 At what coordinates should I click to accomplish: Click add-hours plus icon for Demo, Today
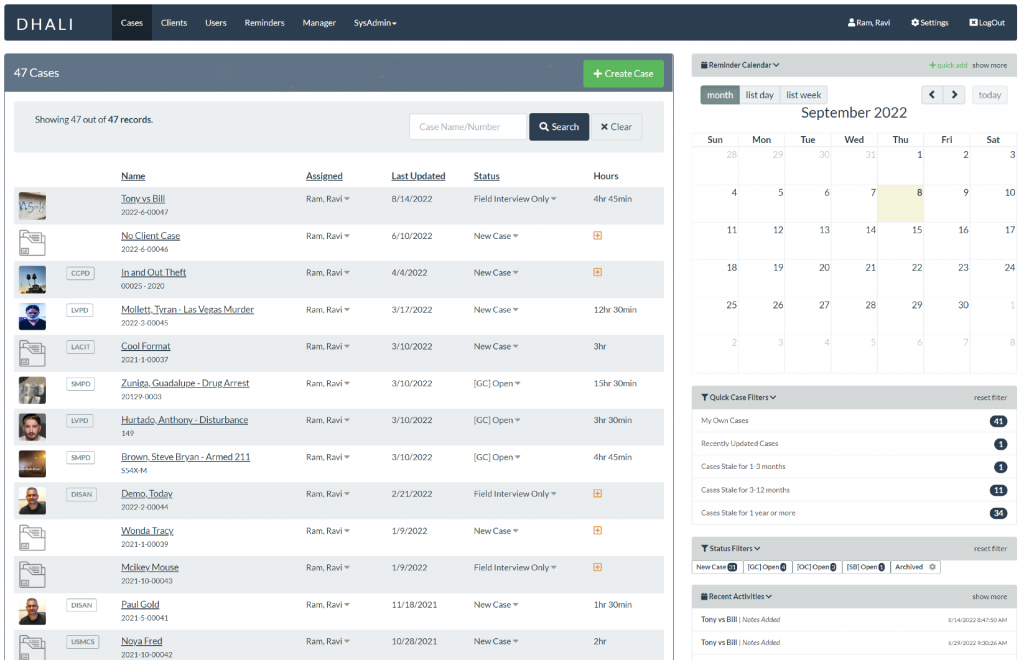tap(598, 494)
